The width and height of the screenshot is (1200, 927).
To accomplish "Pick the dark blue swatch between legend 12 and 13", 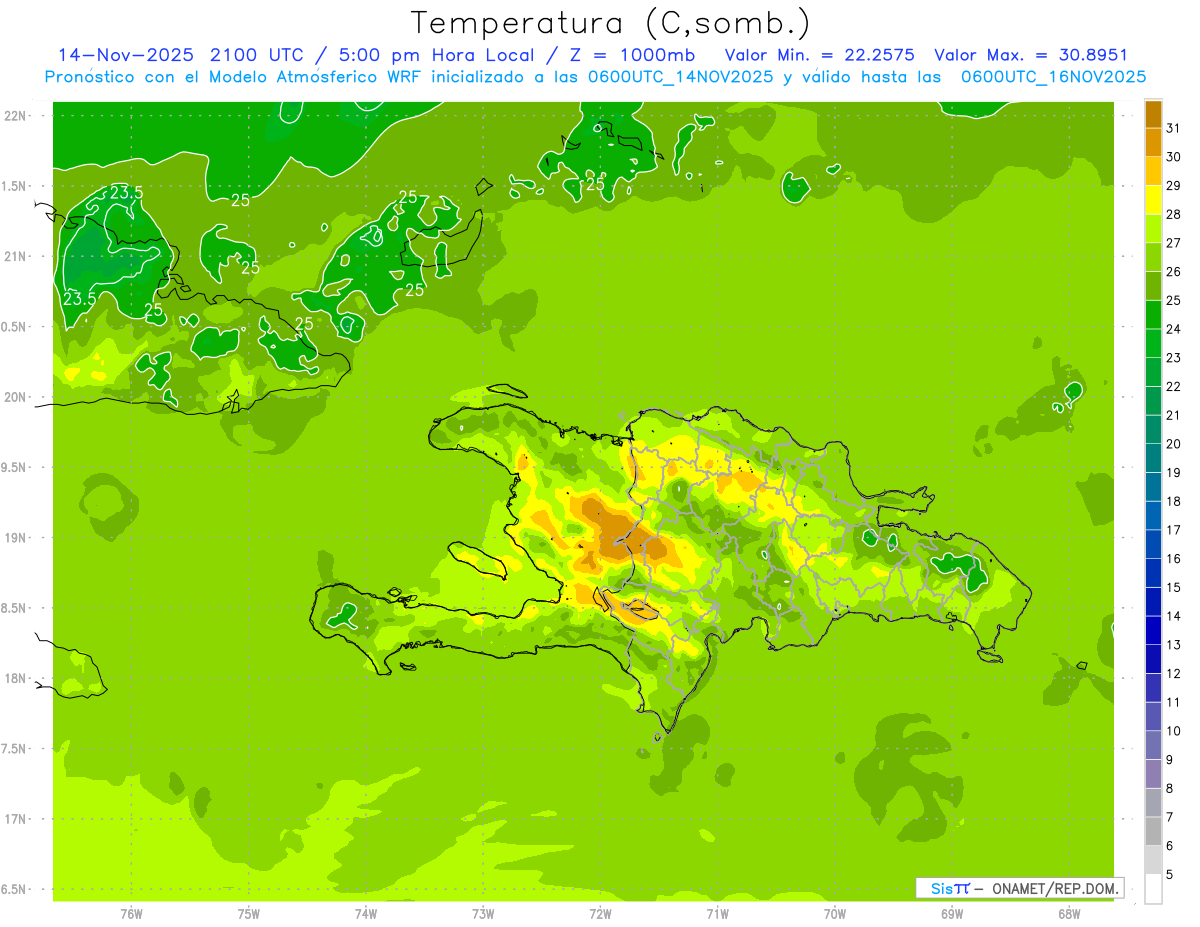I will click(x=1153, y=659).
